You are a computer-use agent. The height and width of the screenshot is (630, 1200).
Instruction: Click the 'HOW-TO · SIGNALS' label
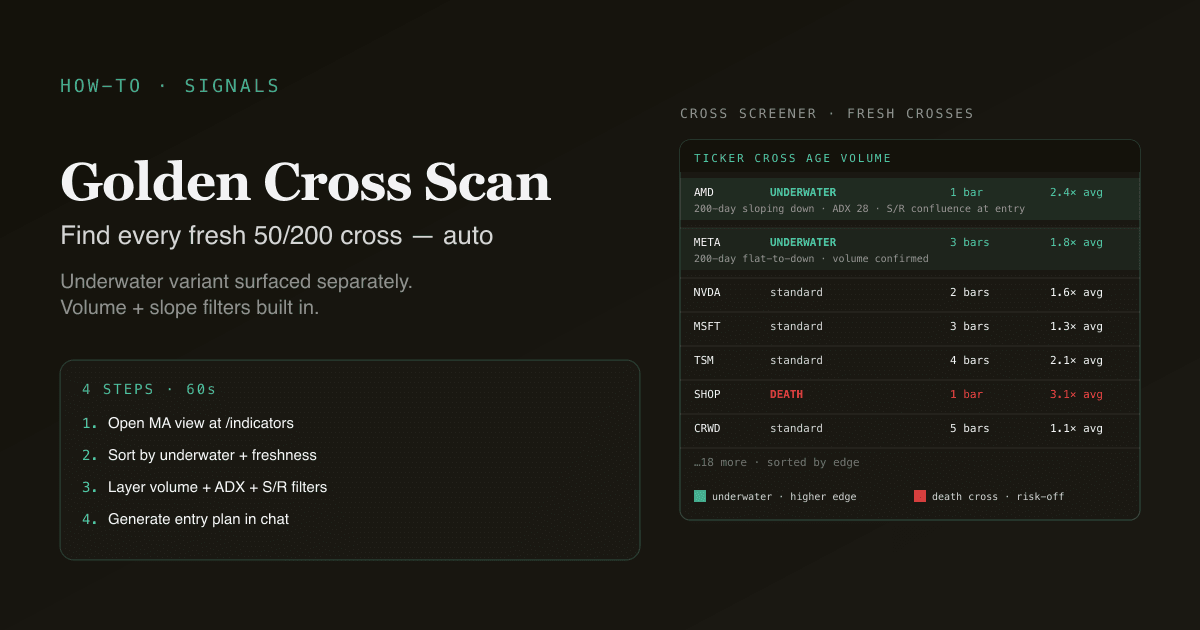[x=170, y=86]
